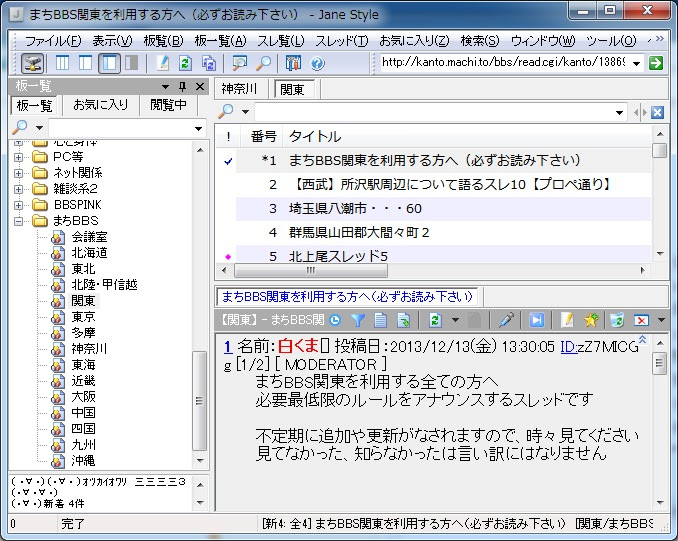Screen dimensions: 678x541
Task: Open the arrow beside thread refresh icon
Action: (455, 320)
